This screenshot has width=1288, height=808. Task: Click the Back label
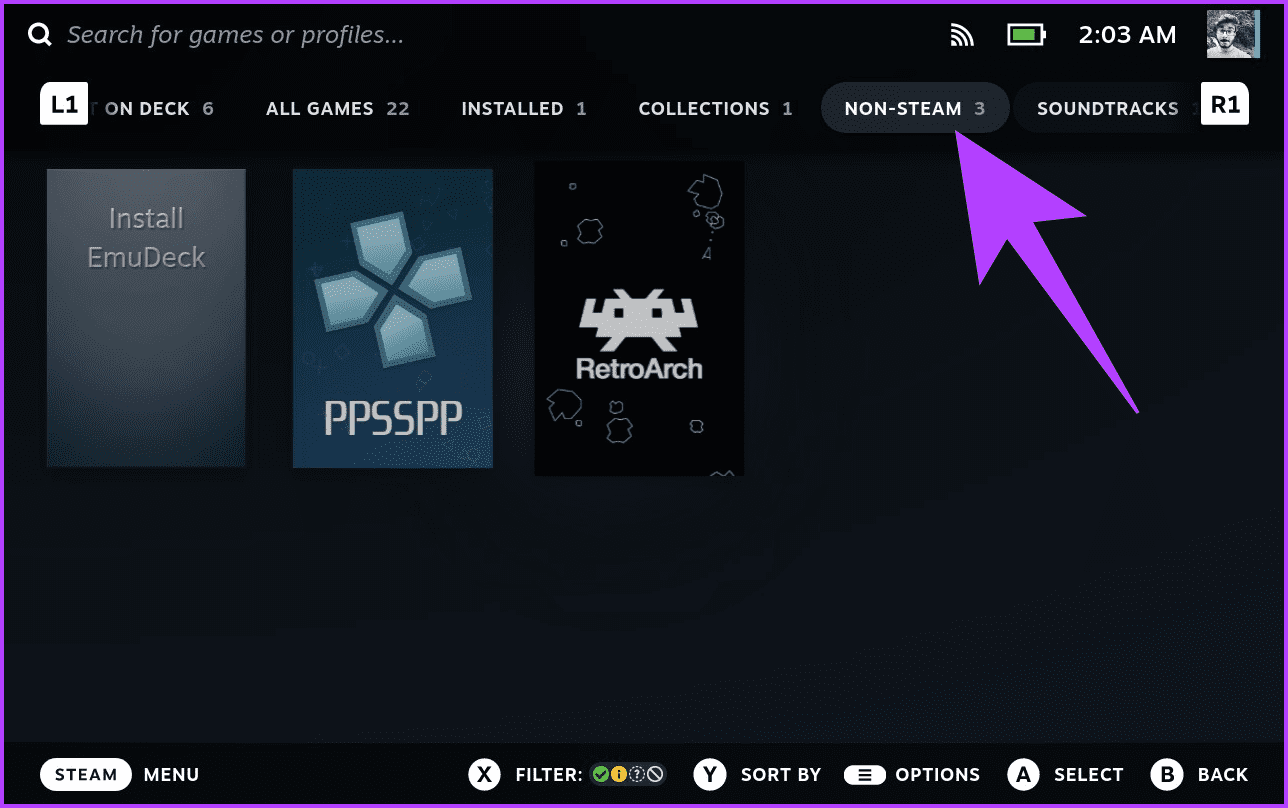pos(1223,775)
